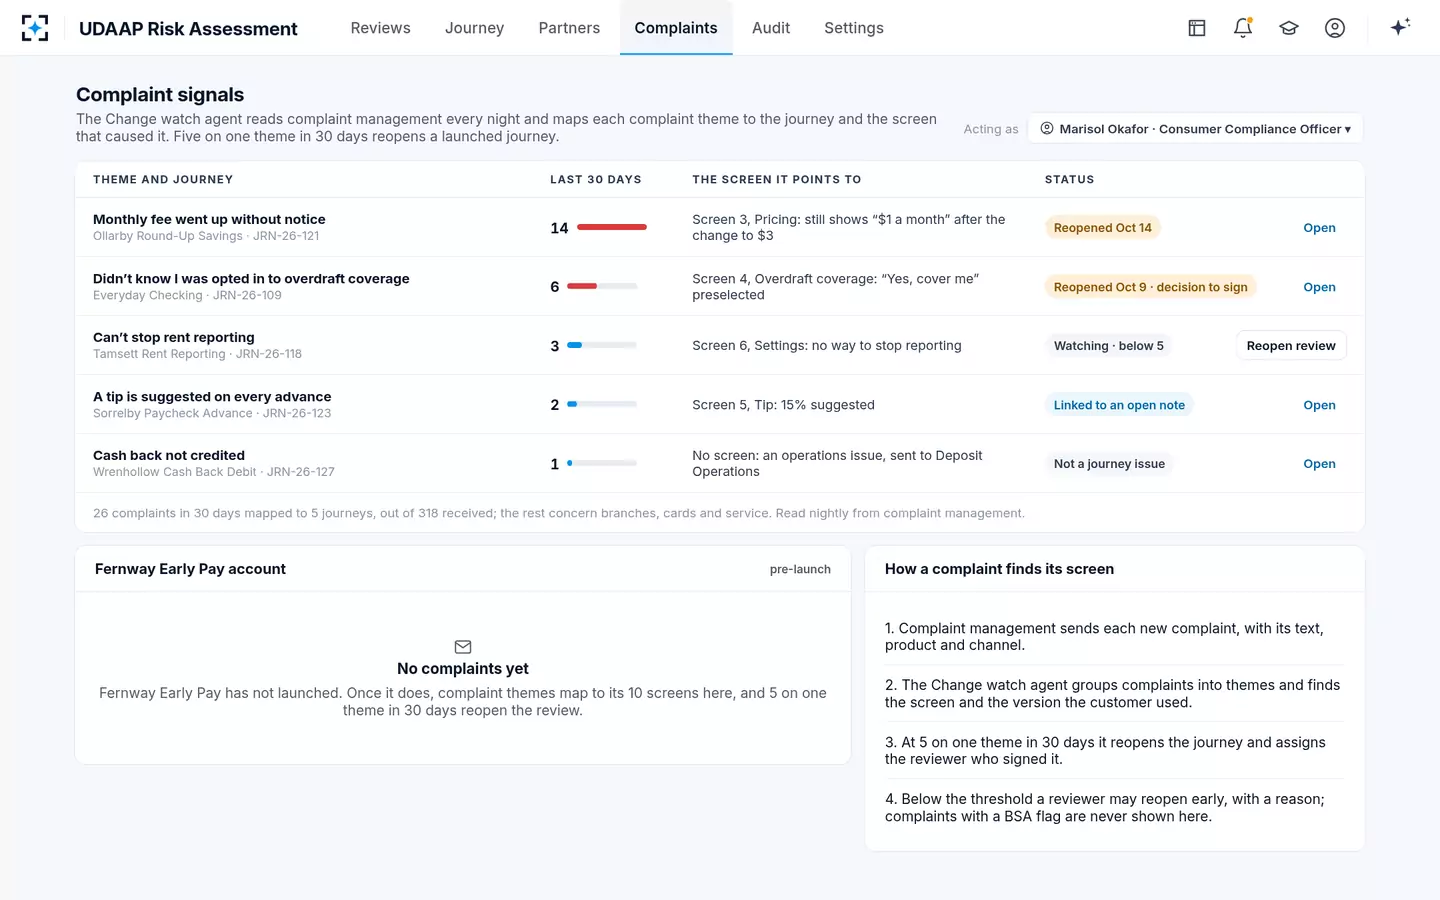This screenshot has width=1440, height=900.
Task: Go to the Partners tab
Action: [569, 28]
